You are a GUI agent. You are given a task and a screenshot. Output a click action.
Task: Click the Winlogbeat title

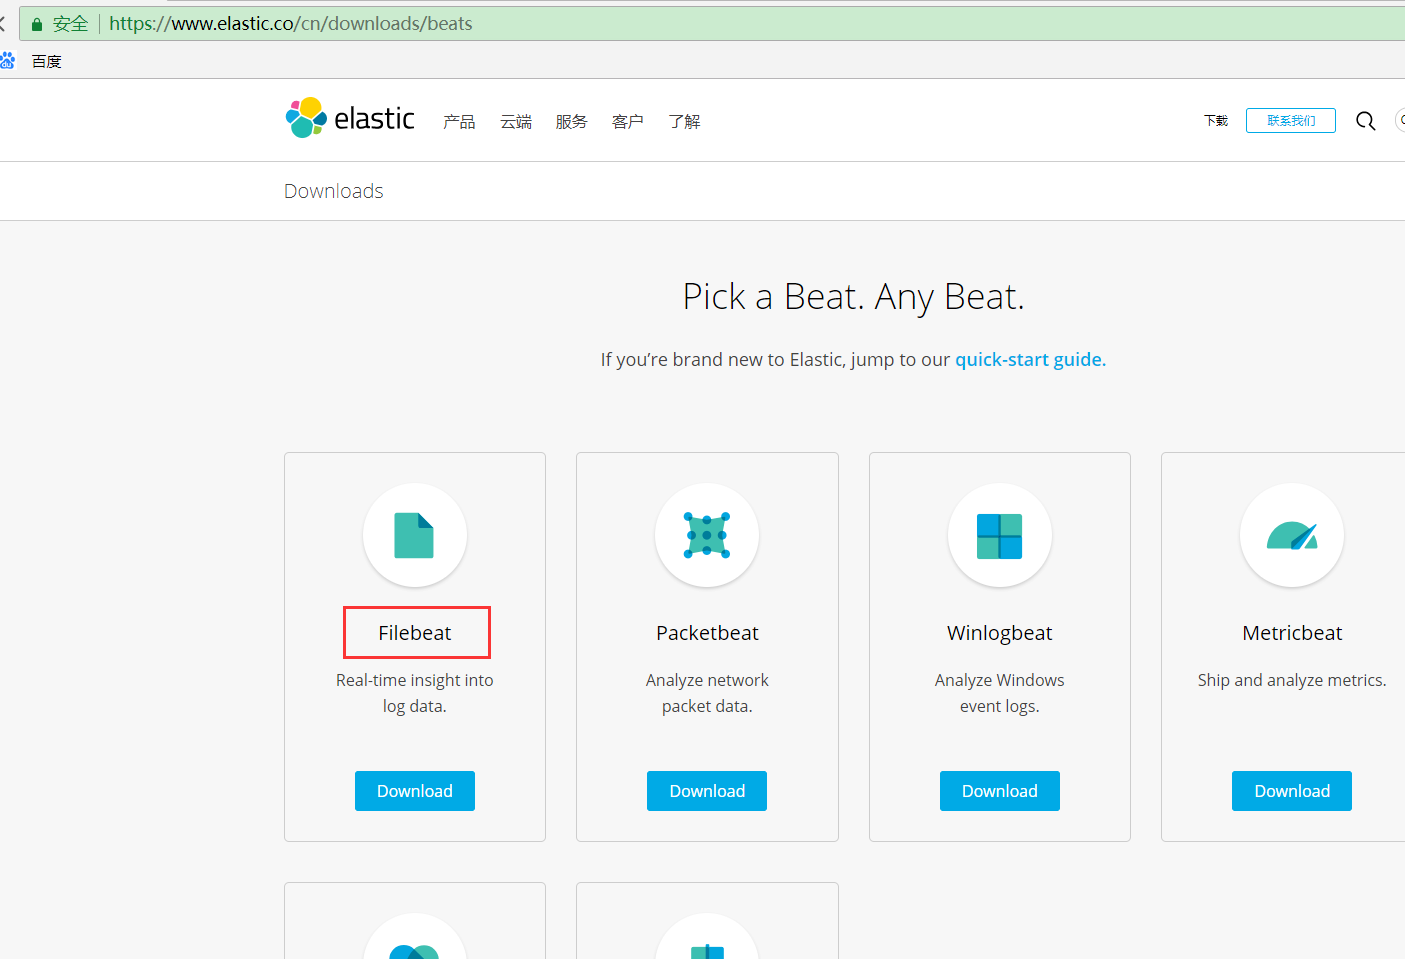[x=1000, y=633]
